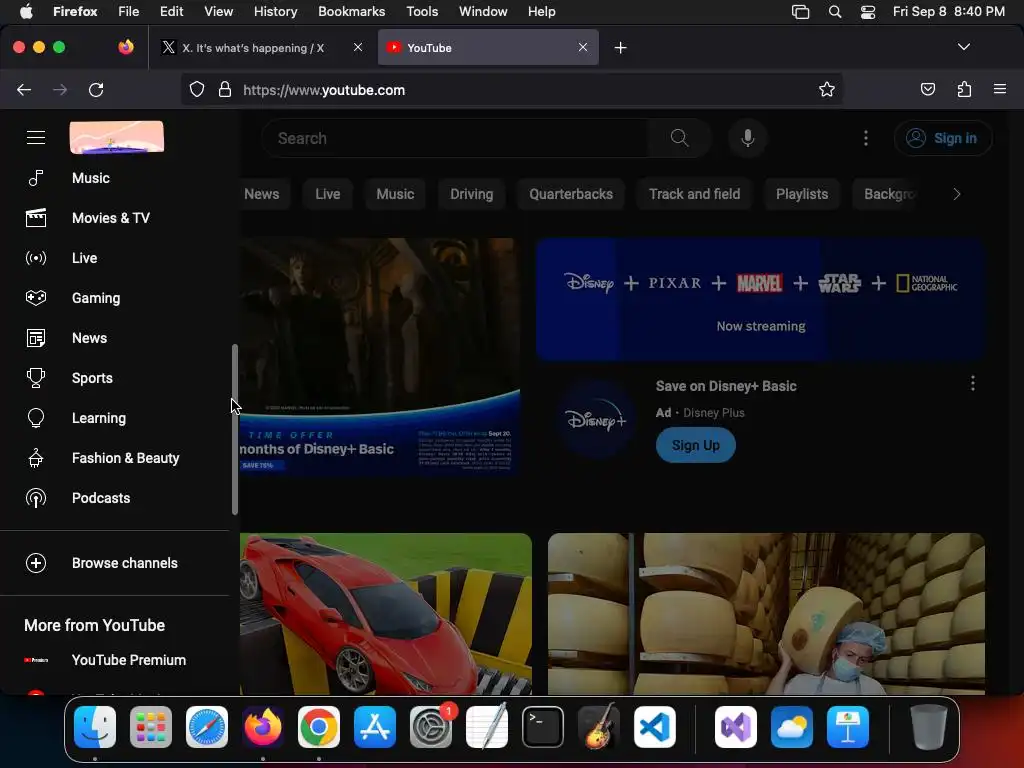Start voice search with microphone

click(748, 138)
